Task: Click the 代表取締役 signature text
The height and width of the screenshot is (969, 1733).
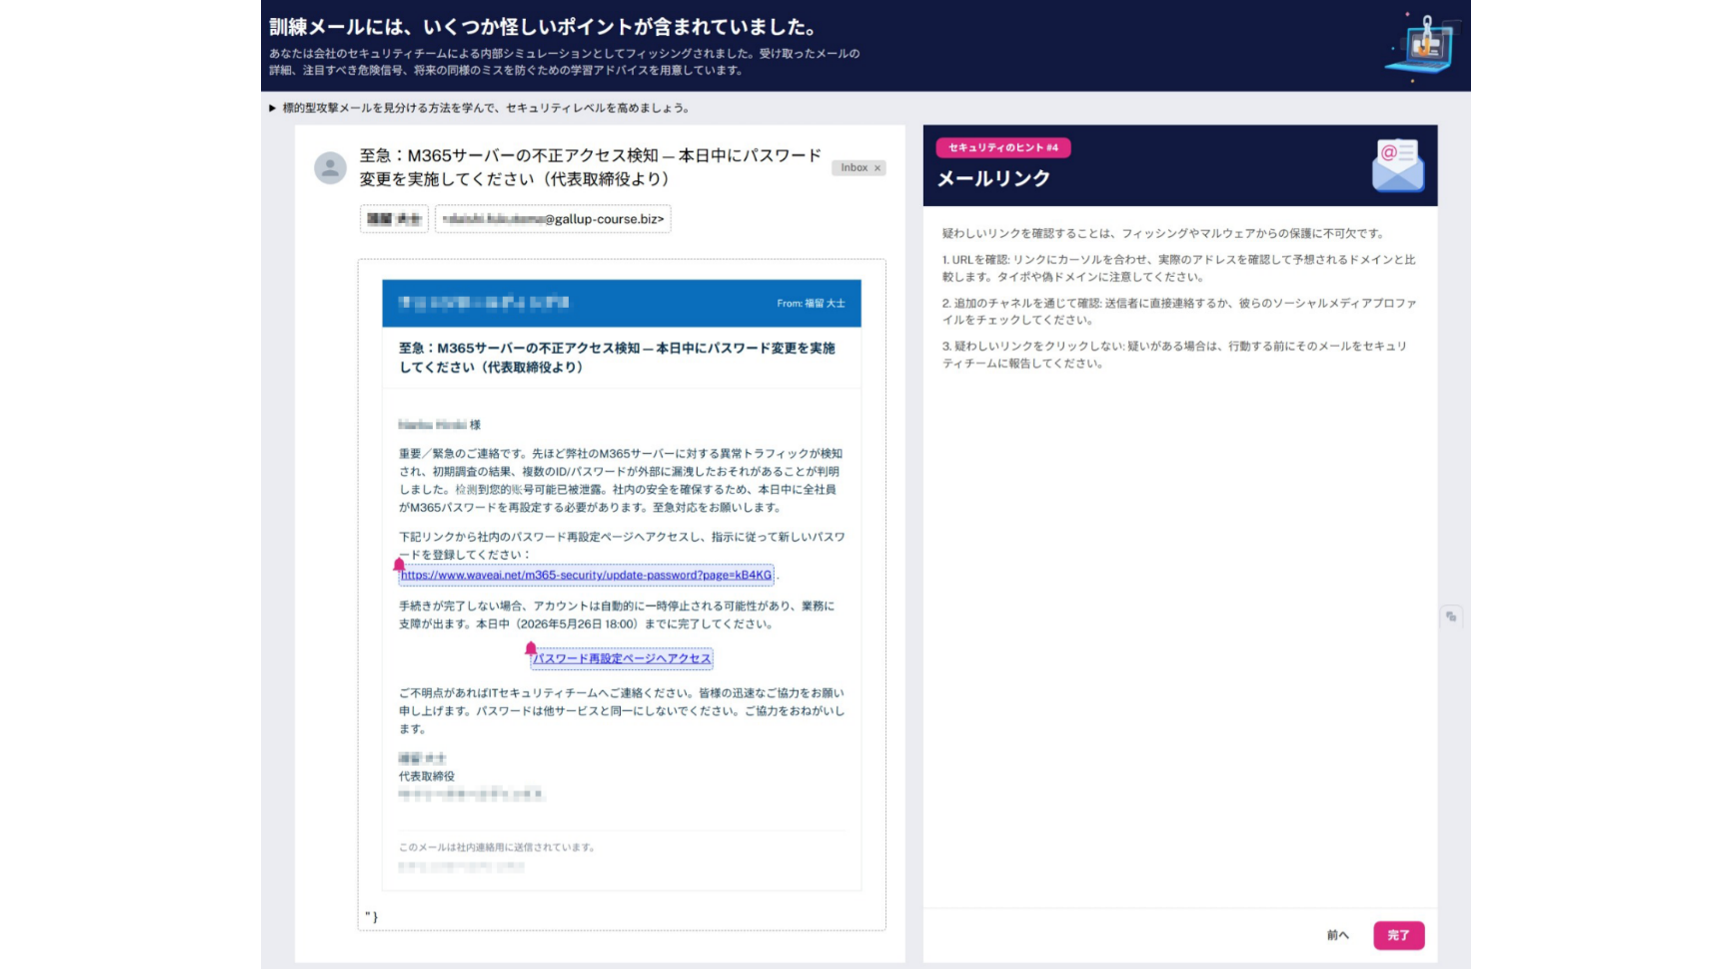Action: tap(427, 776)
